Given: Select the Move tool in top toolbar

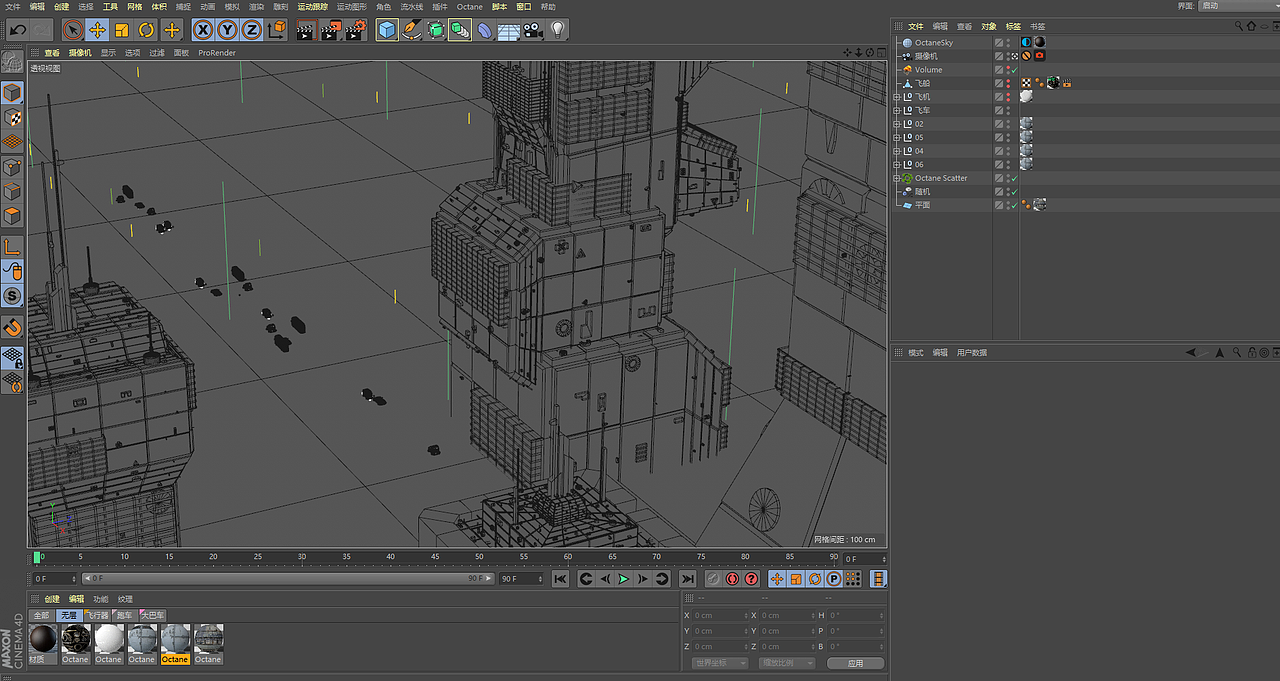Looking at the screenshot, I should click(97, 30).
